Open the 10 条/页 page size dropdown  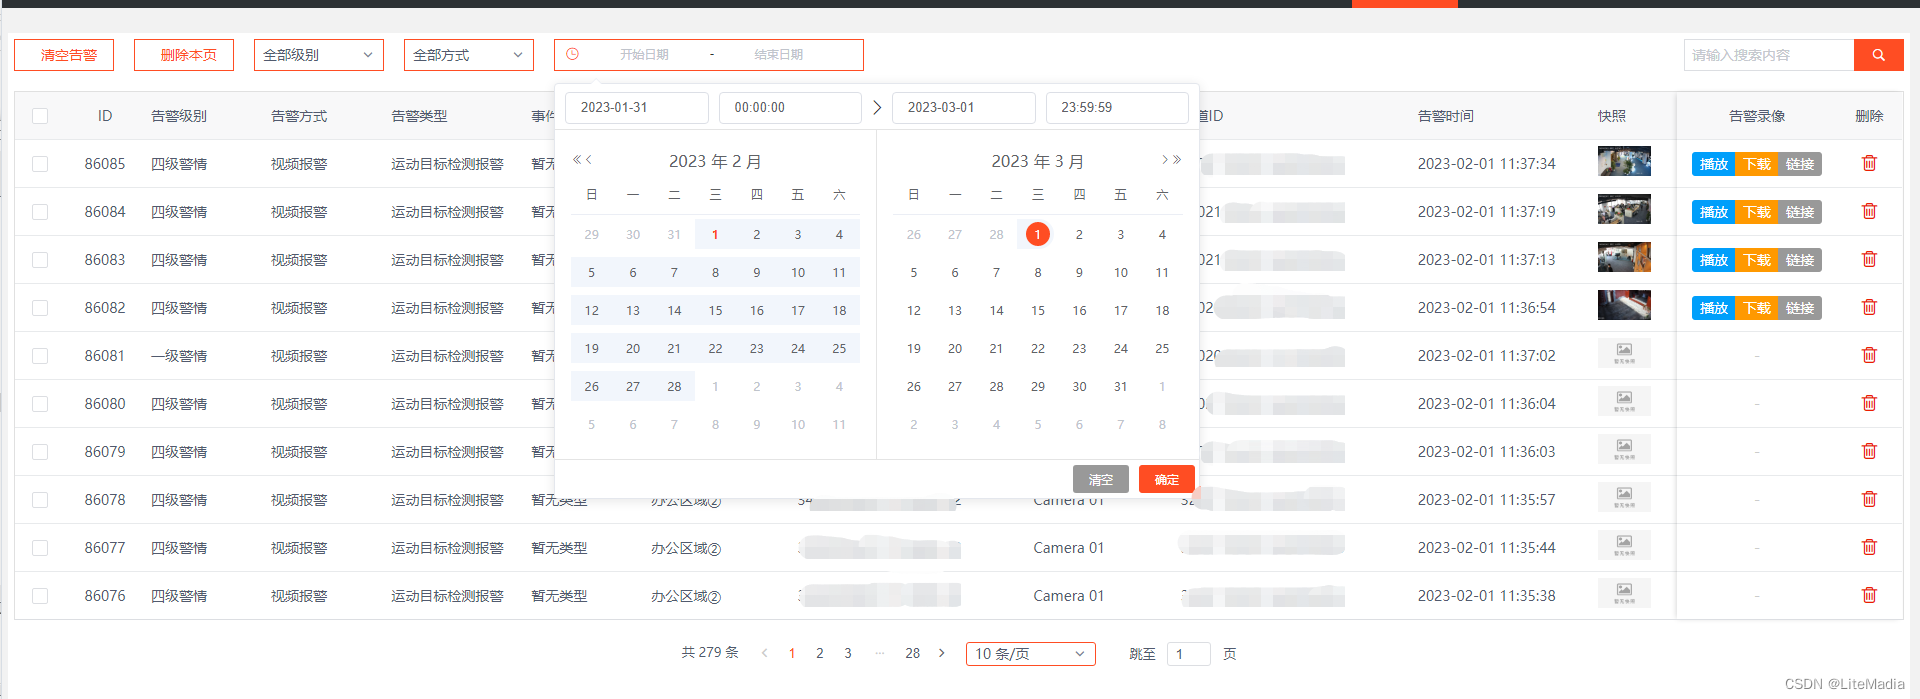coord(1031,654)
